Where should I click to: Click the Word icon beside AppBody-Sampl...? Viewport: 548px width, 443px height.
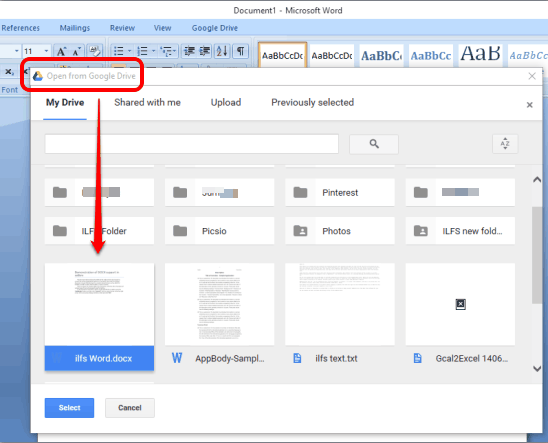[x=177, y=358]
